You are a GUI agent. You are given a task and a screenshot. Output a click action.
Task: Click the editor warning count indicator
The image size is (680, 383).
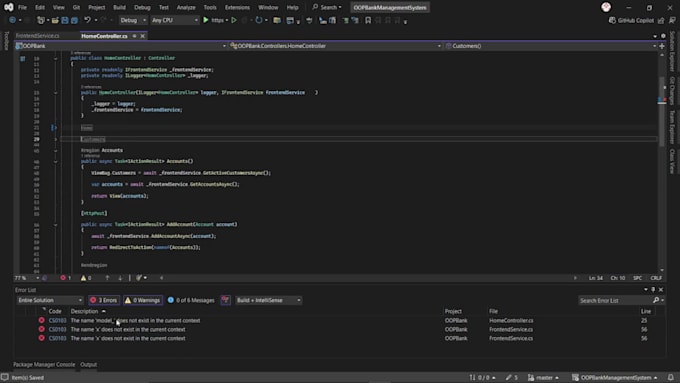(86, 278)
